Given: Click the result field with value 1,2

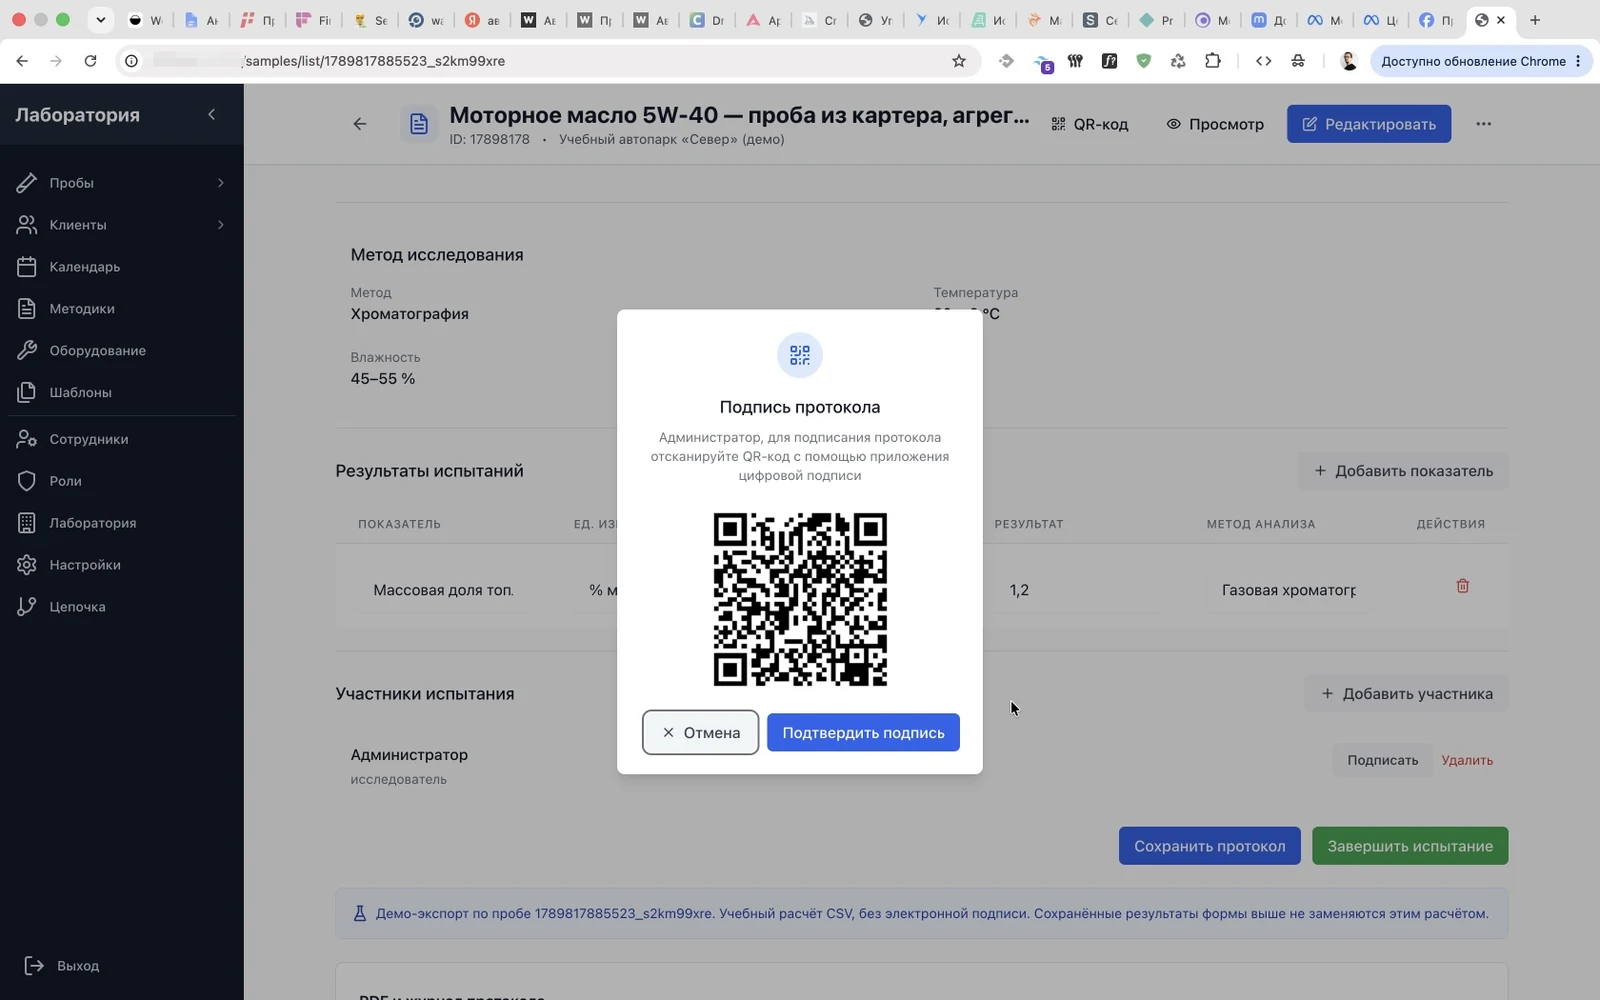Looking at the screenshot, I should [1078, 590].
